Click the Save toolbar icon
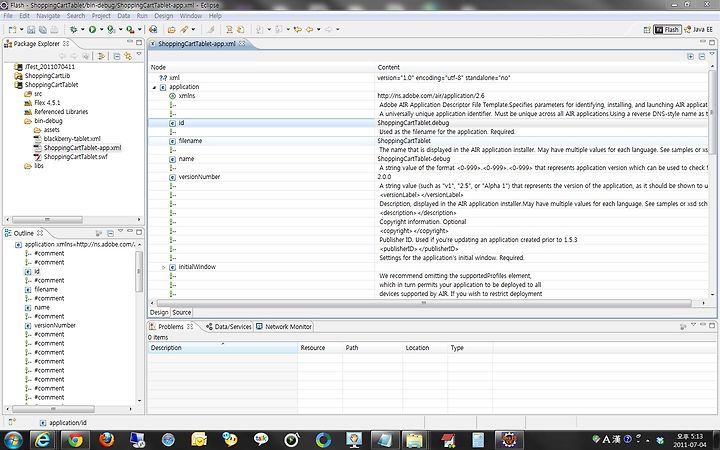 pos(31,29)
